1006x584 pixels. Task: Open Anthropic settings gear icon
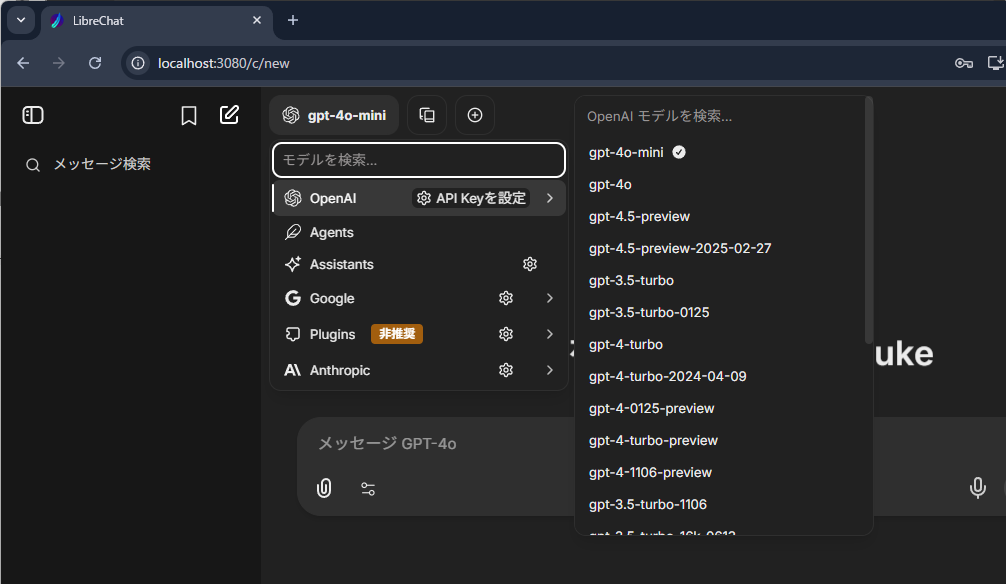pos(506,370)
